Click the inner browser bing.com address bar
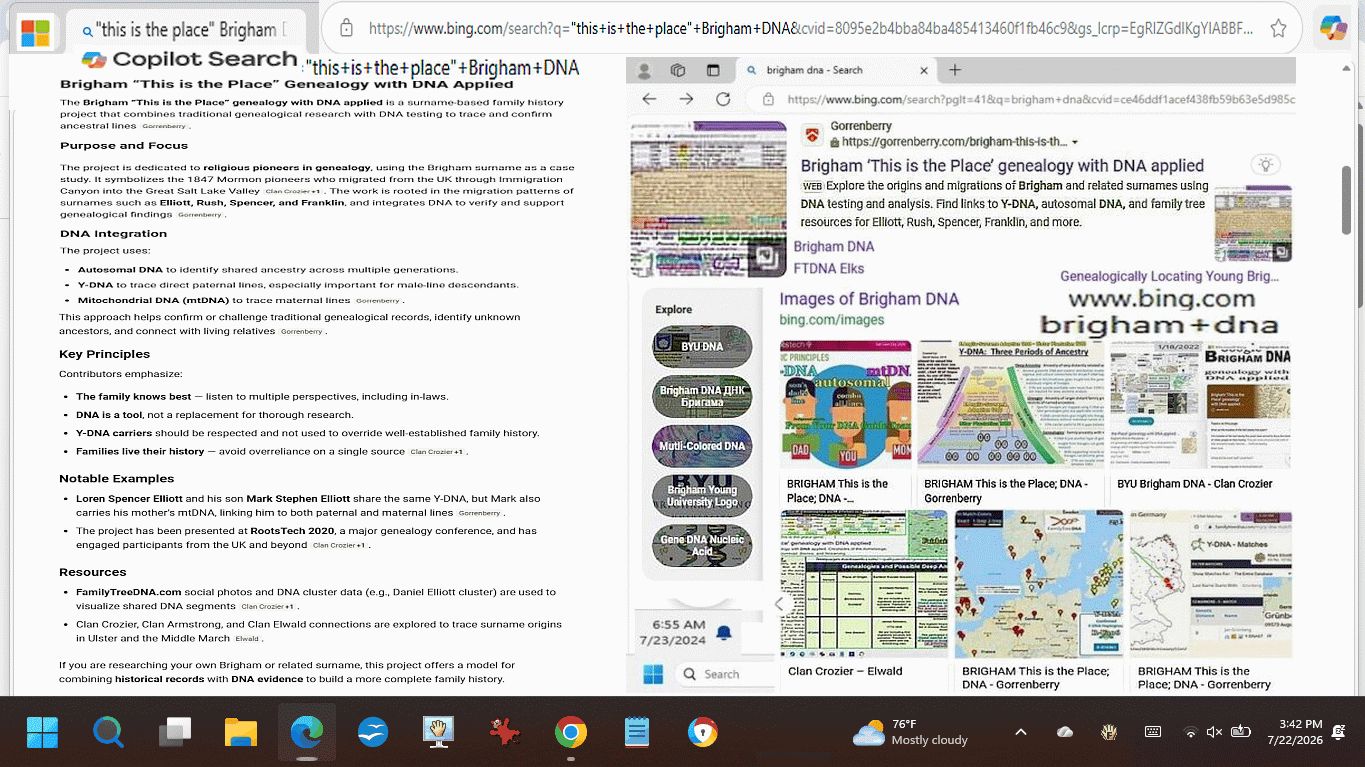 pos(1040,99)
